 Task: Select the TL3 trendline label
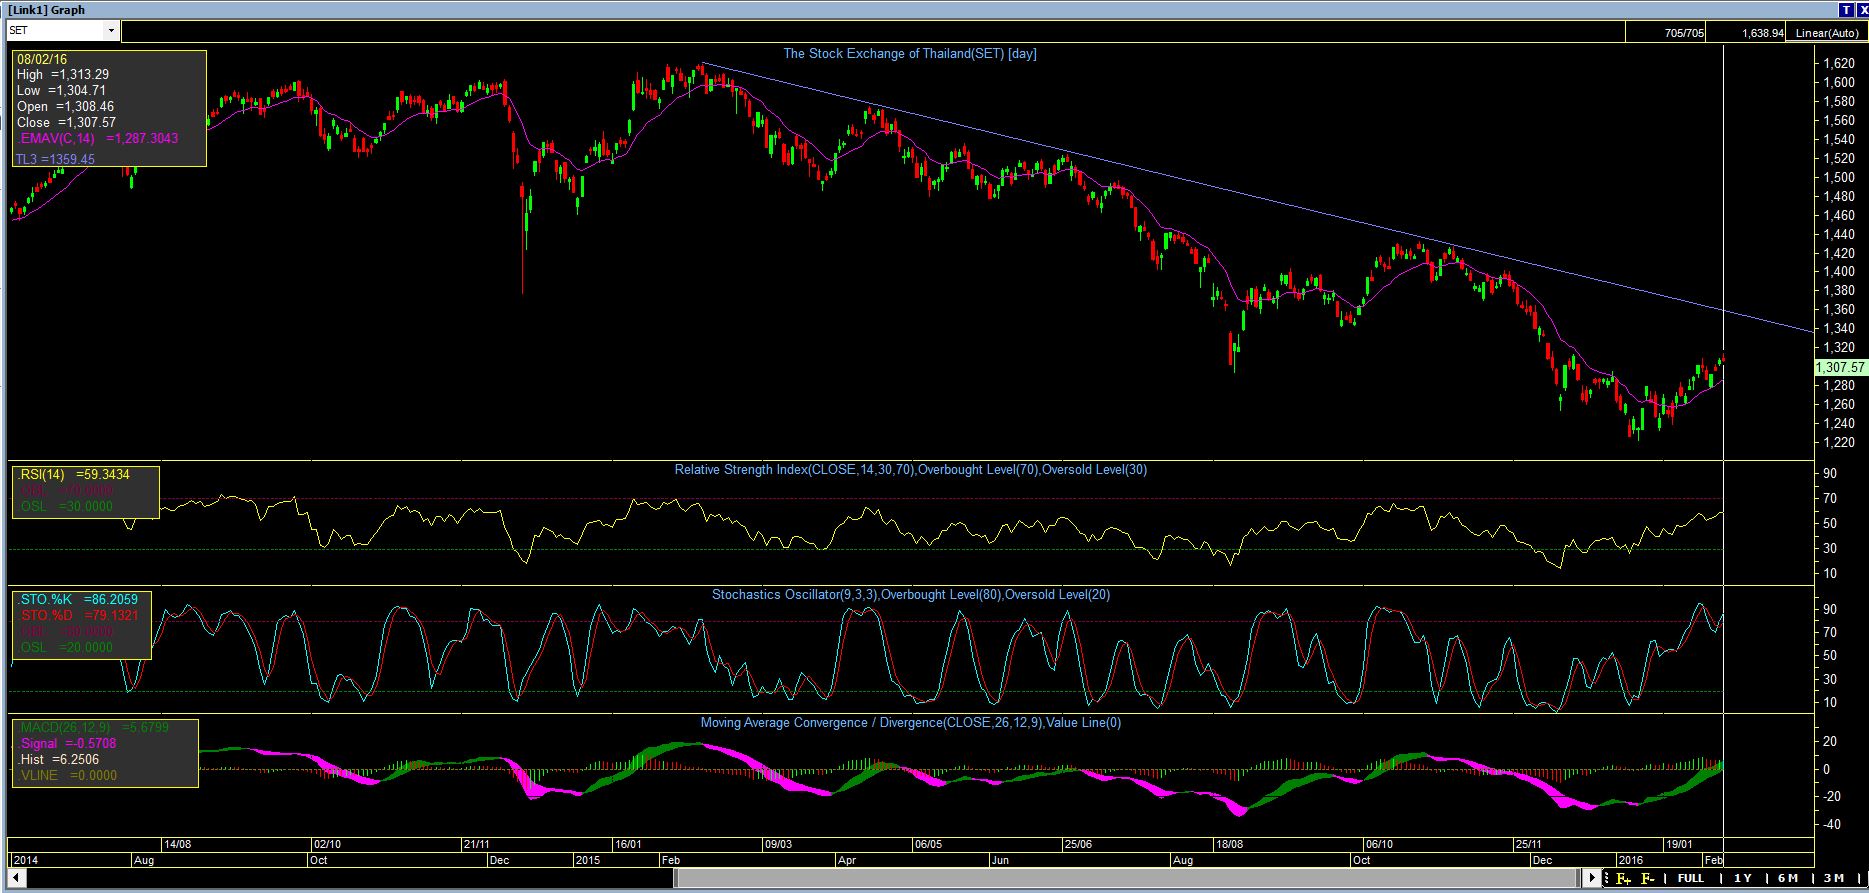(55, 159)
